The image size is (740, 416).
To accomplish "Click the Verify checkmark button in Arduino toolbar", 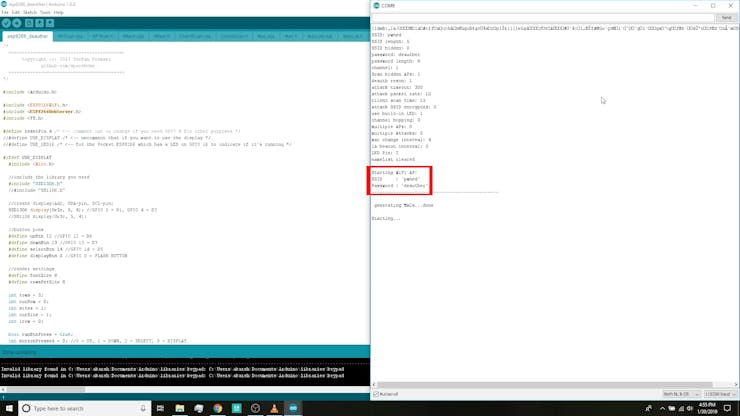I will [6, 23].
